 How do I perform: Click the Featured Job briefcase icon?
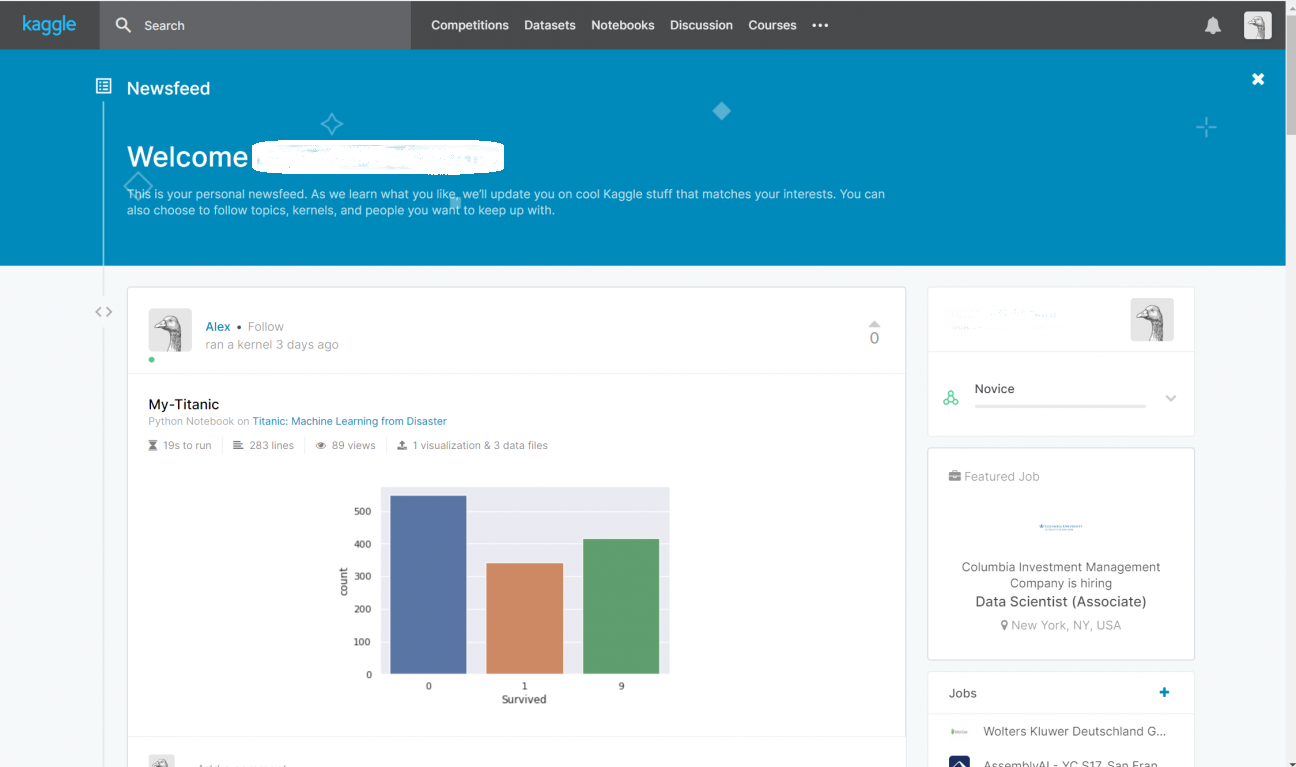tap(955, 476)
